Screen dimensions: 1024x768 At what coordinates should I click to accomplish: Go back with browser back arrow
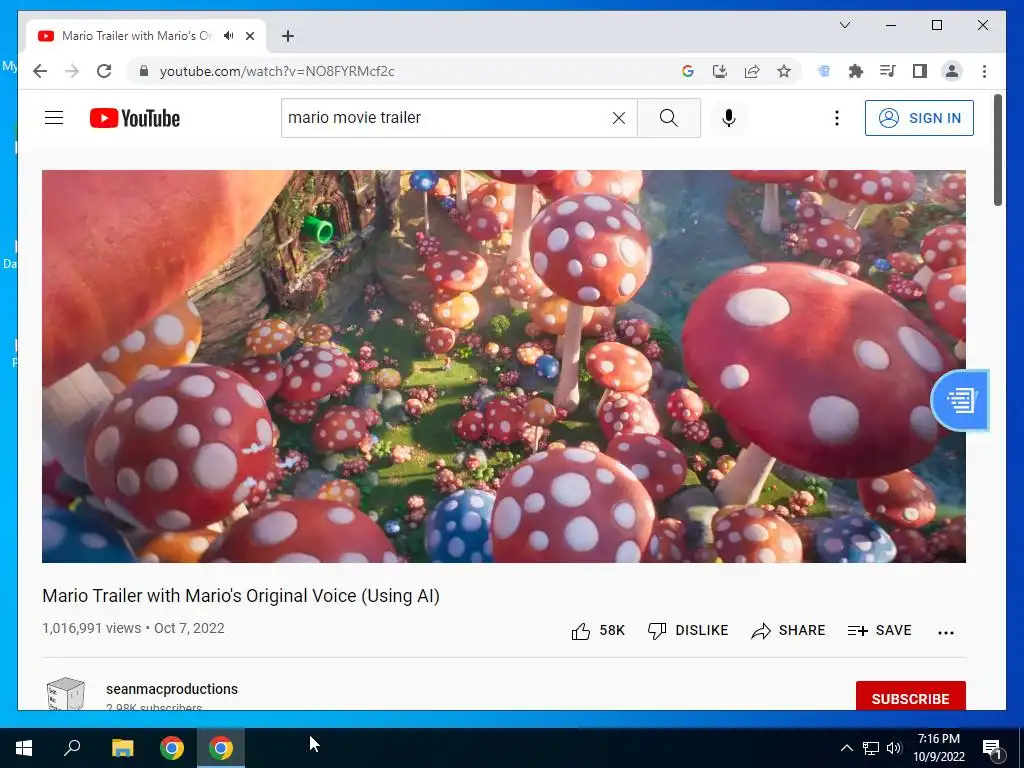click(40, 71)
